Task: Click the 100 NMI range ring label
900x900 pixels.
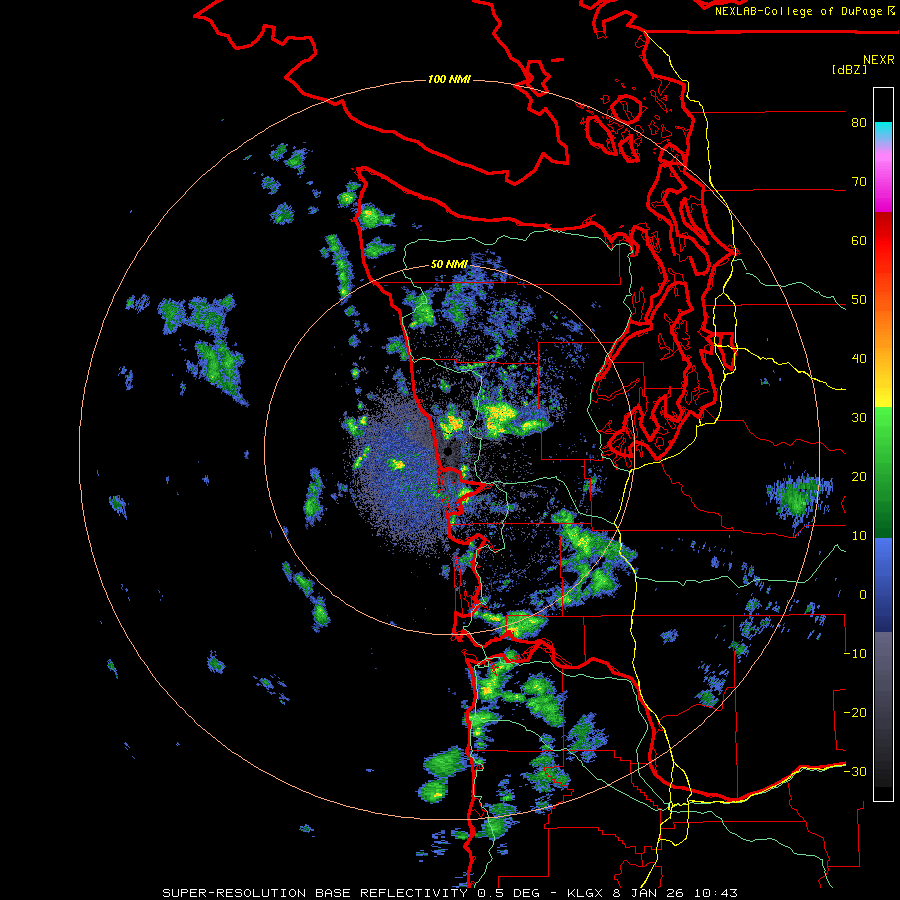Action: (x=449, y=79)
